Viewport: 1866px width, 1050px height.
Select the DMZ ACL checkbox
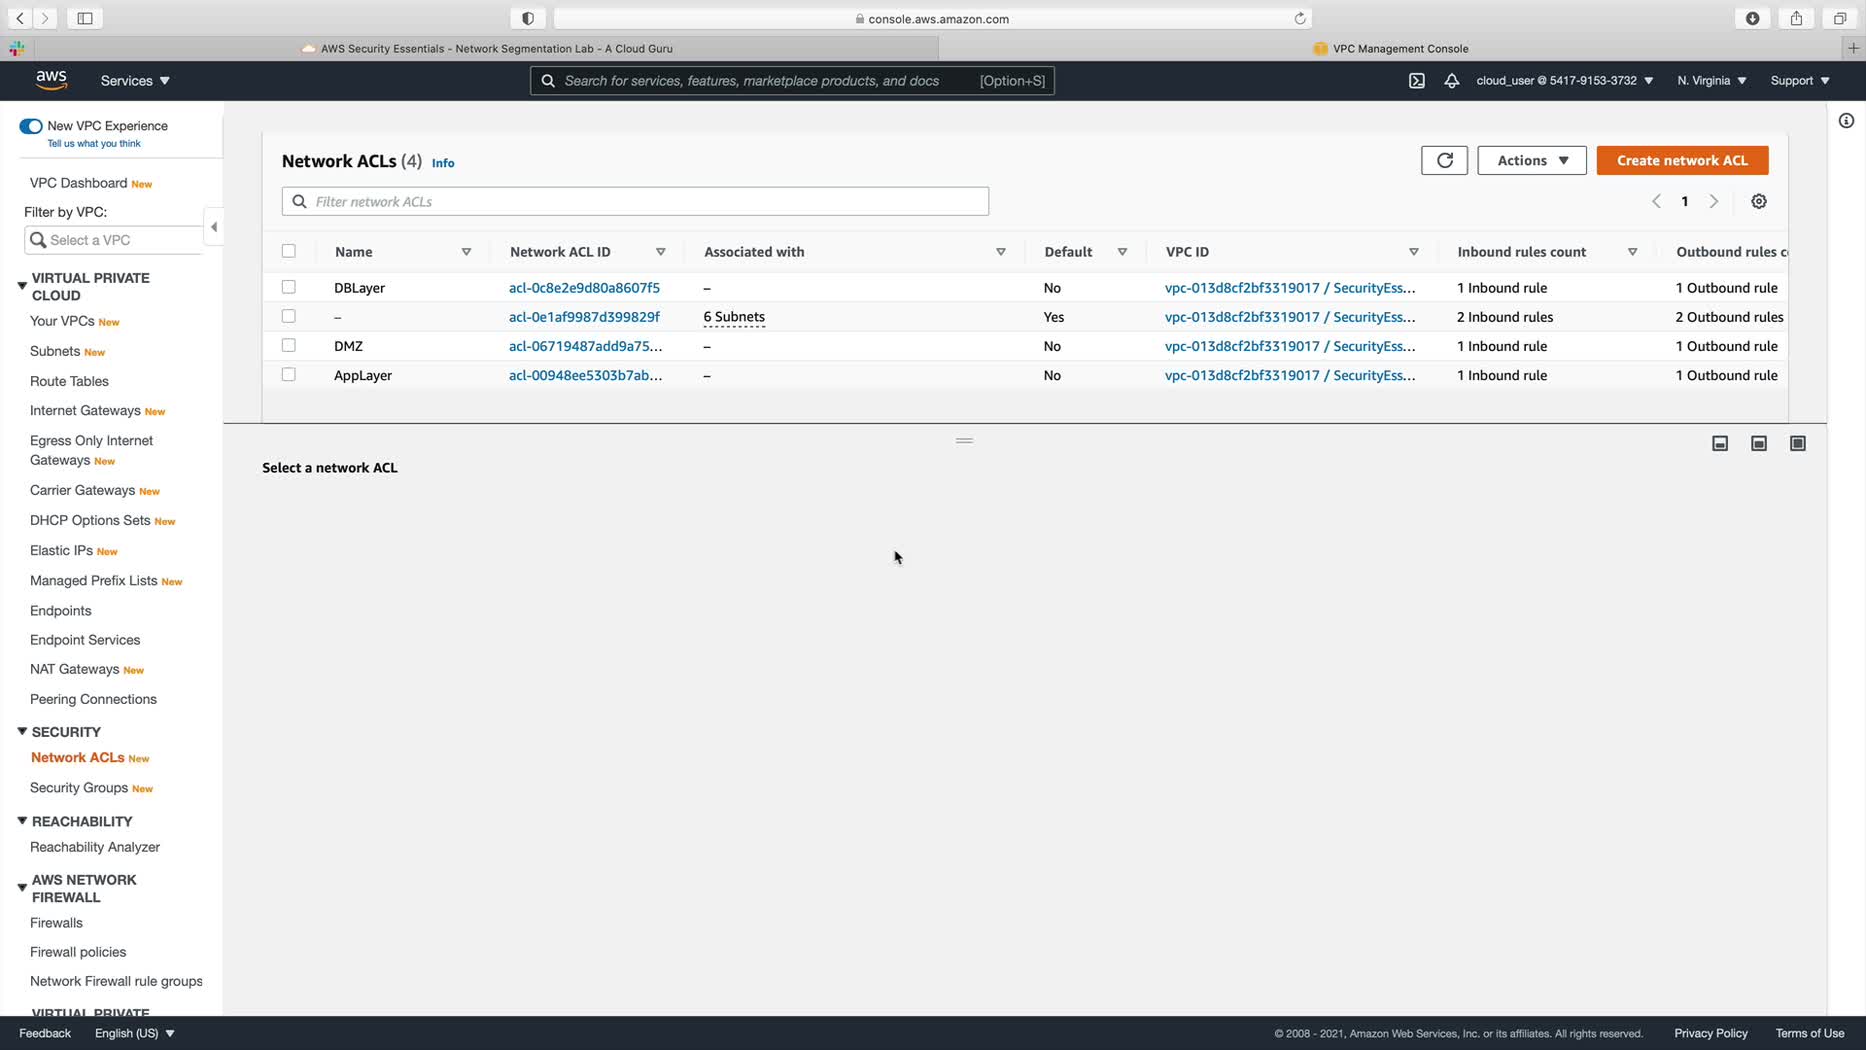(289, 345)
